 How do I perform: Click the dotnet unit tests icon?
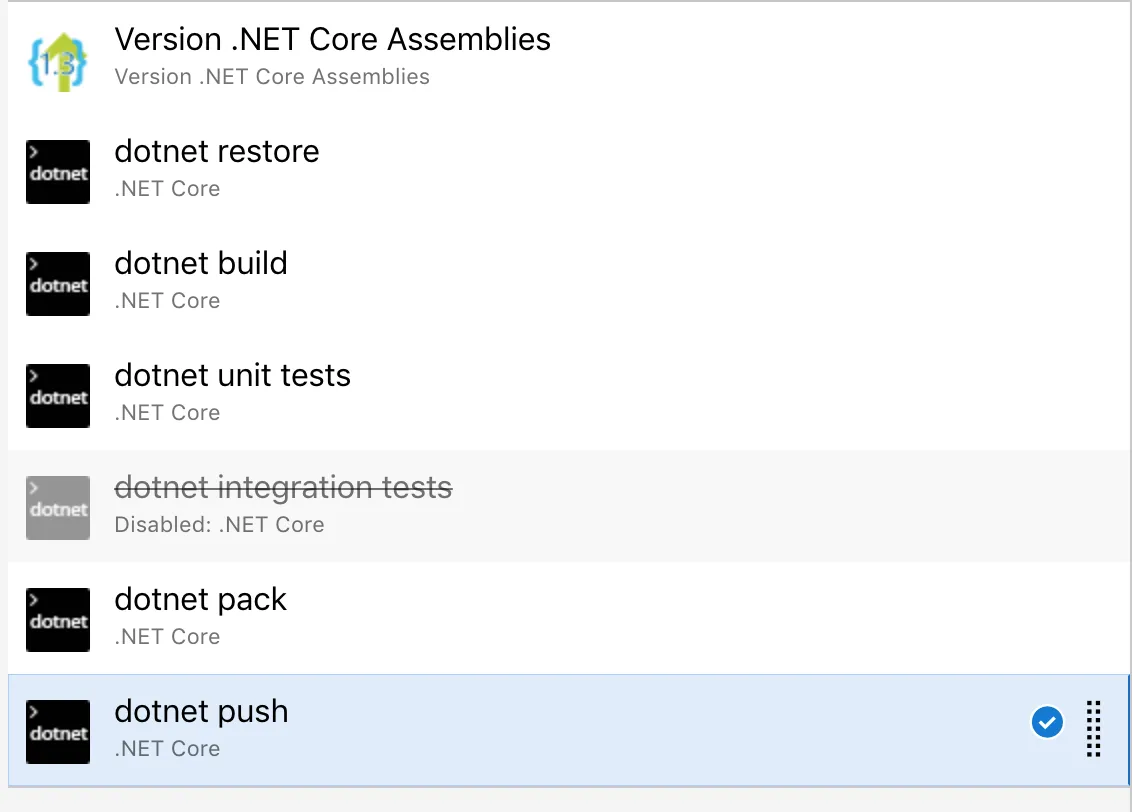[57, 396]
